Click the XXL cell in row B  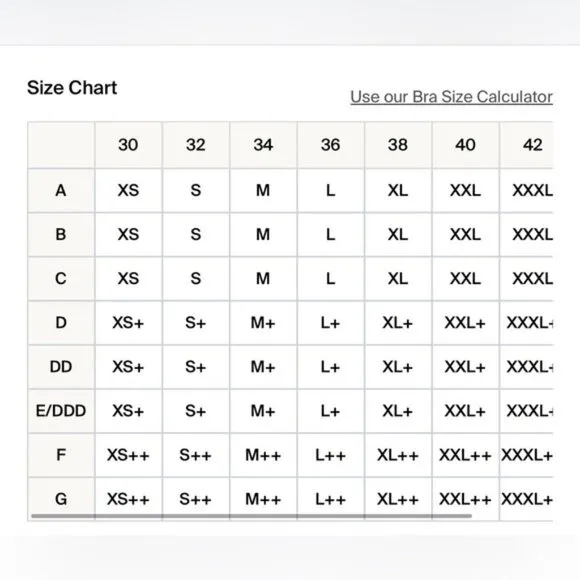(x=465, y=235)
